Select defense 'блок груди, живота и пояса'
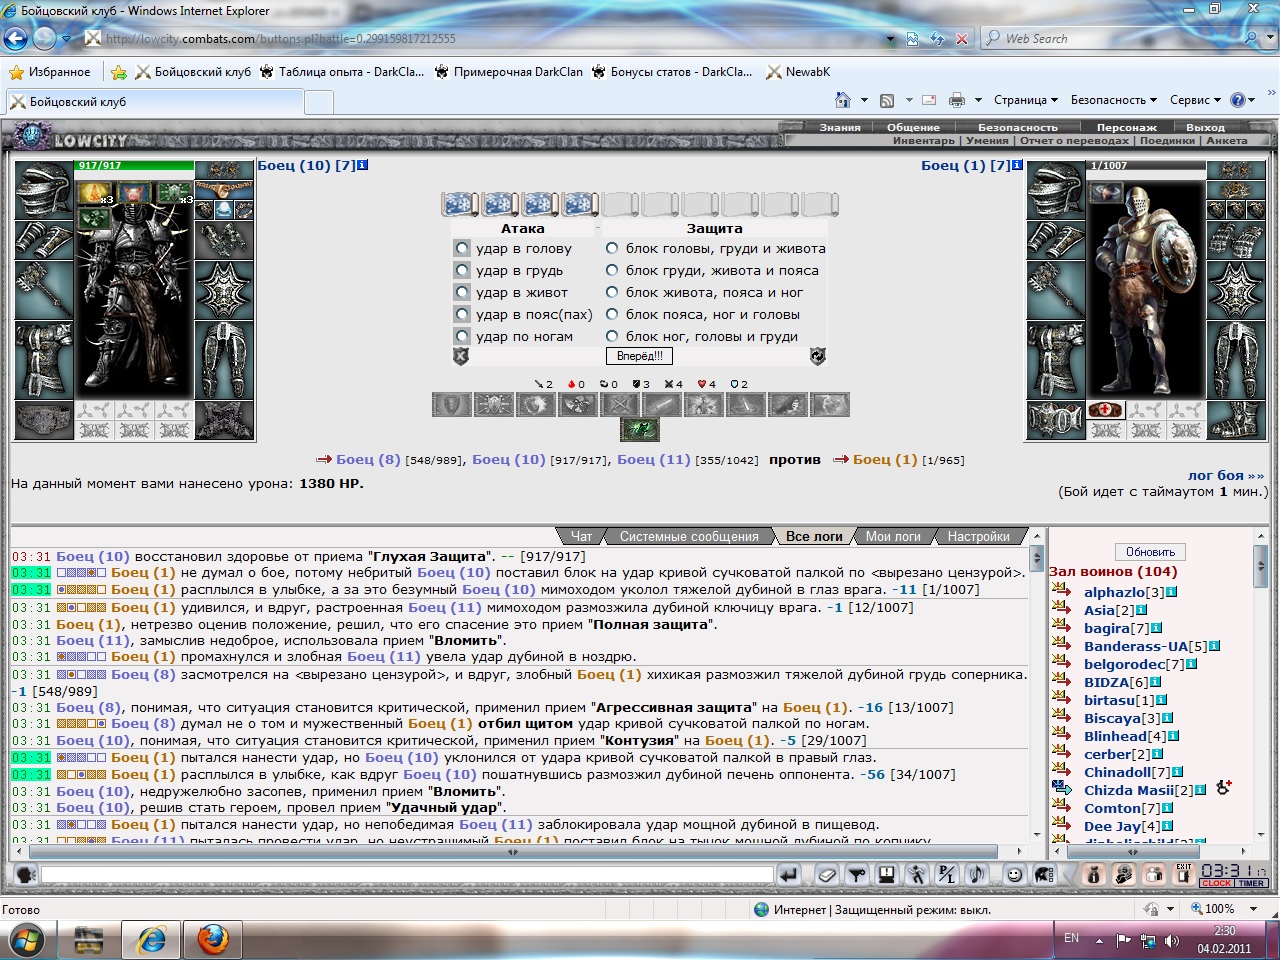 [612, 270]
